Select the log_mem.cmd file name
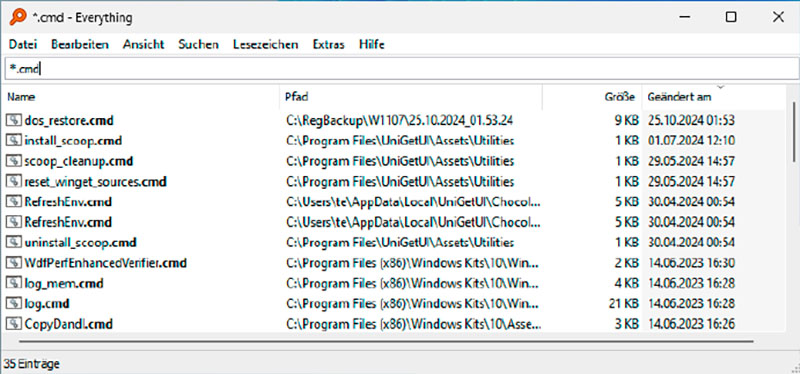The image size is (800, 374). [64, 283]
